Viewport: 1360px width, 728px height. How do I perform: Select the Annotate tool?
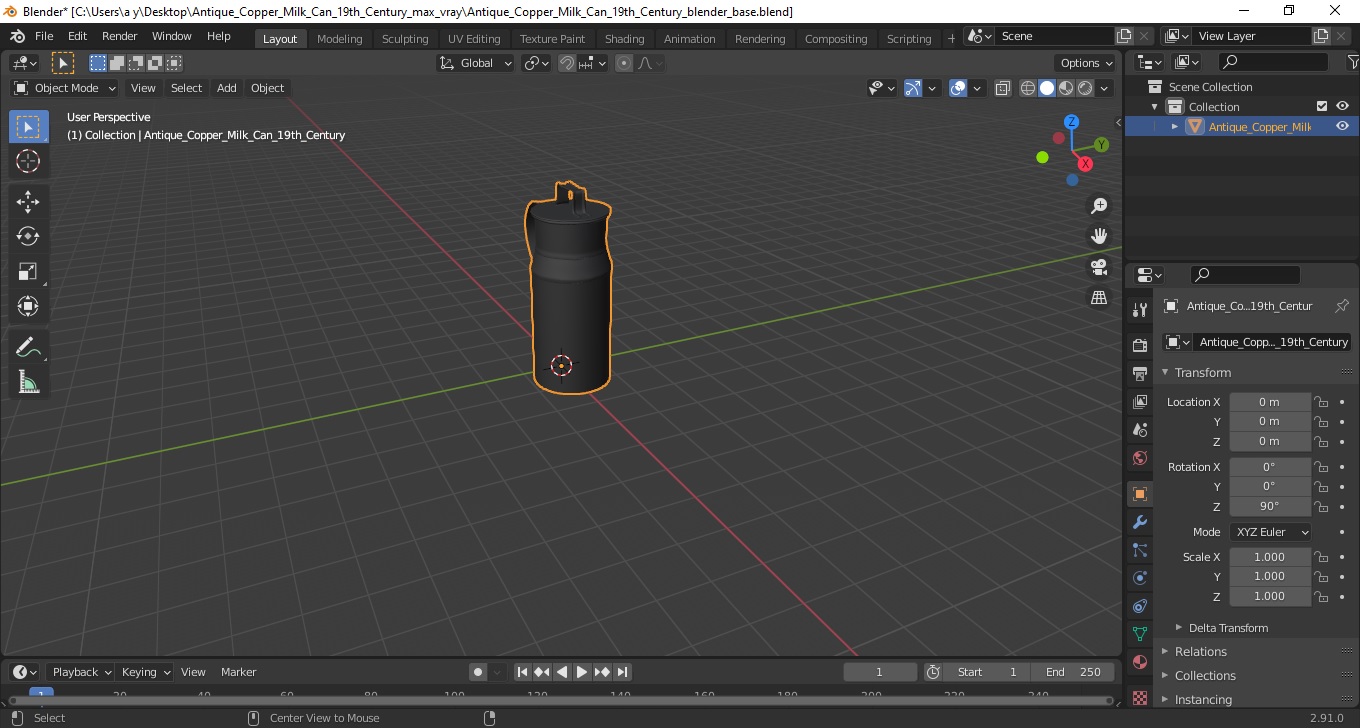(28, 347)
